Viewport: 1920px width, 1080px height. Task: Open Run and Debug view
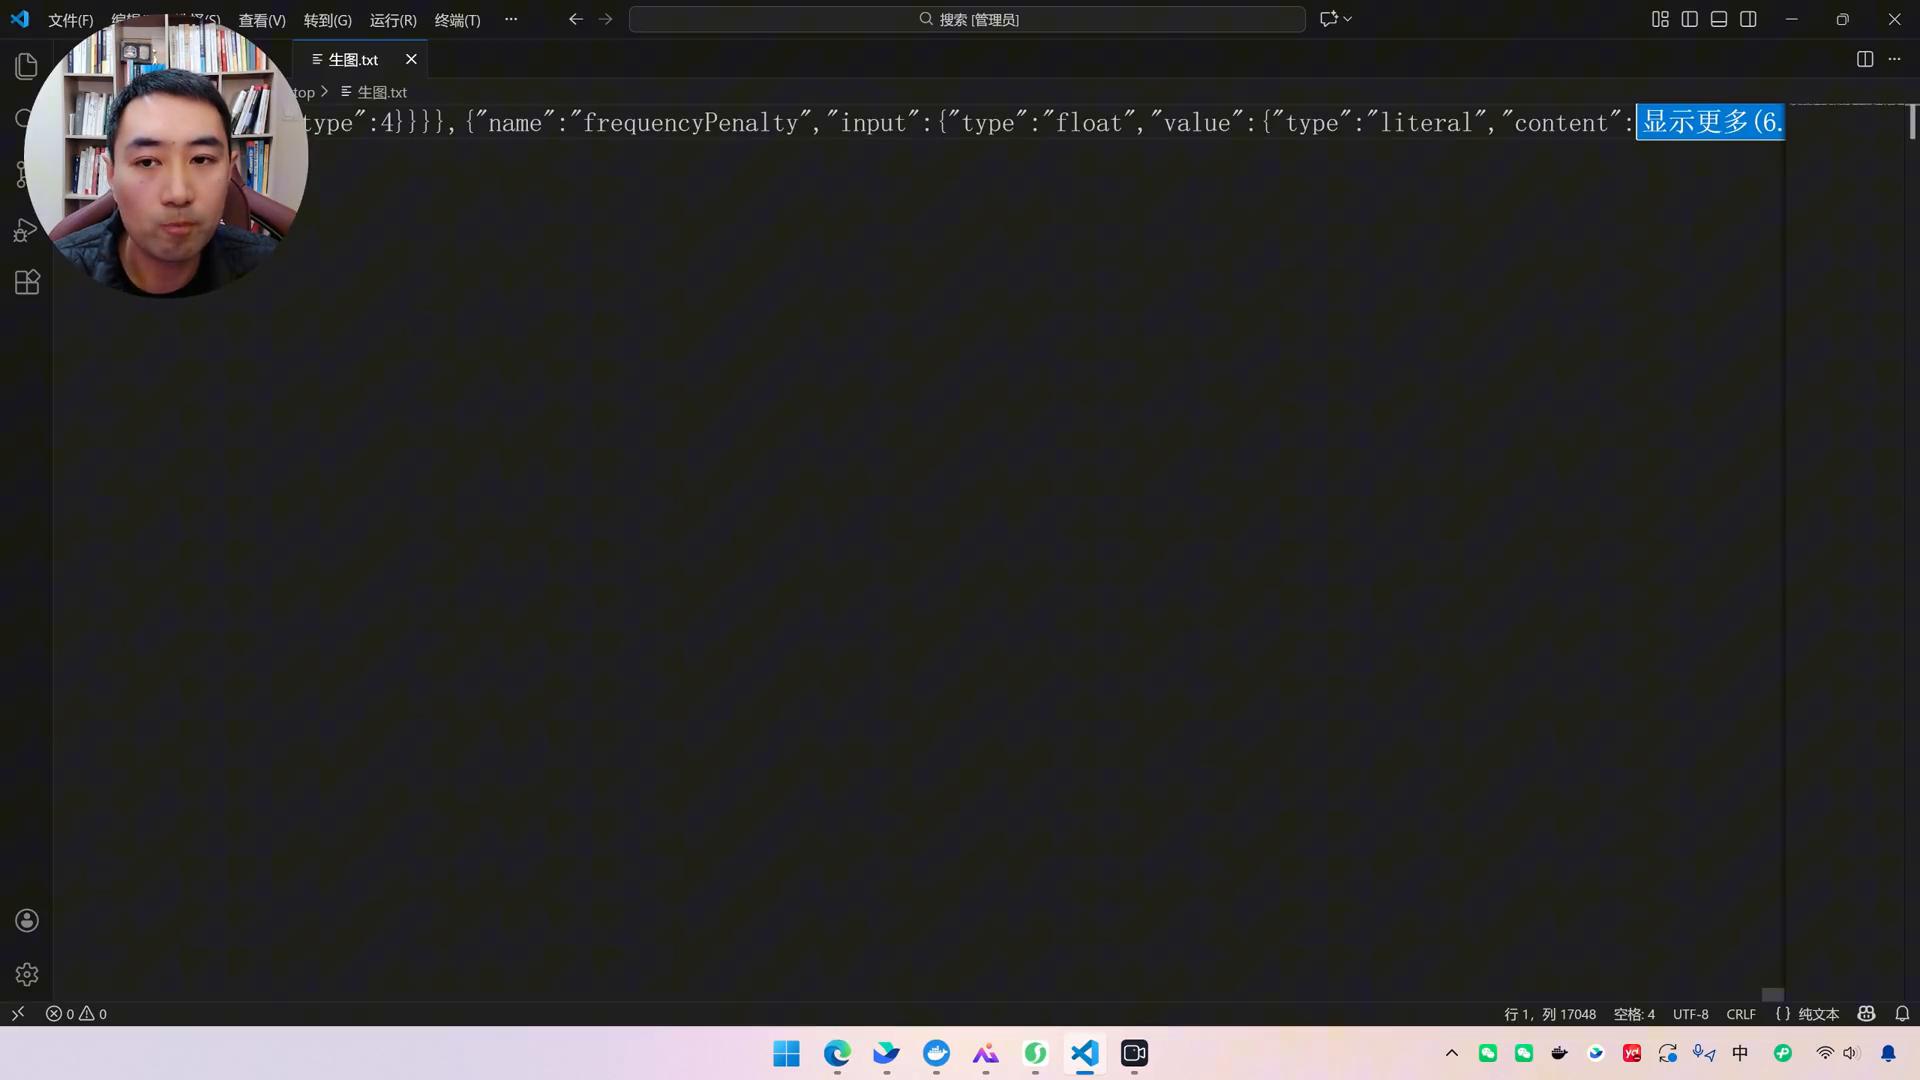pos(25,231)
